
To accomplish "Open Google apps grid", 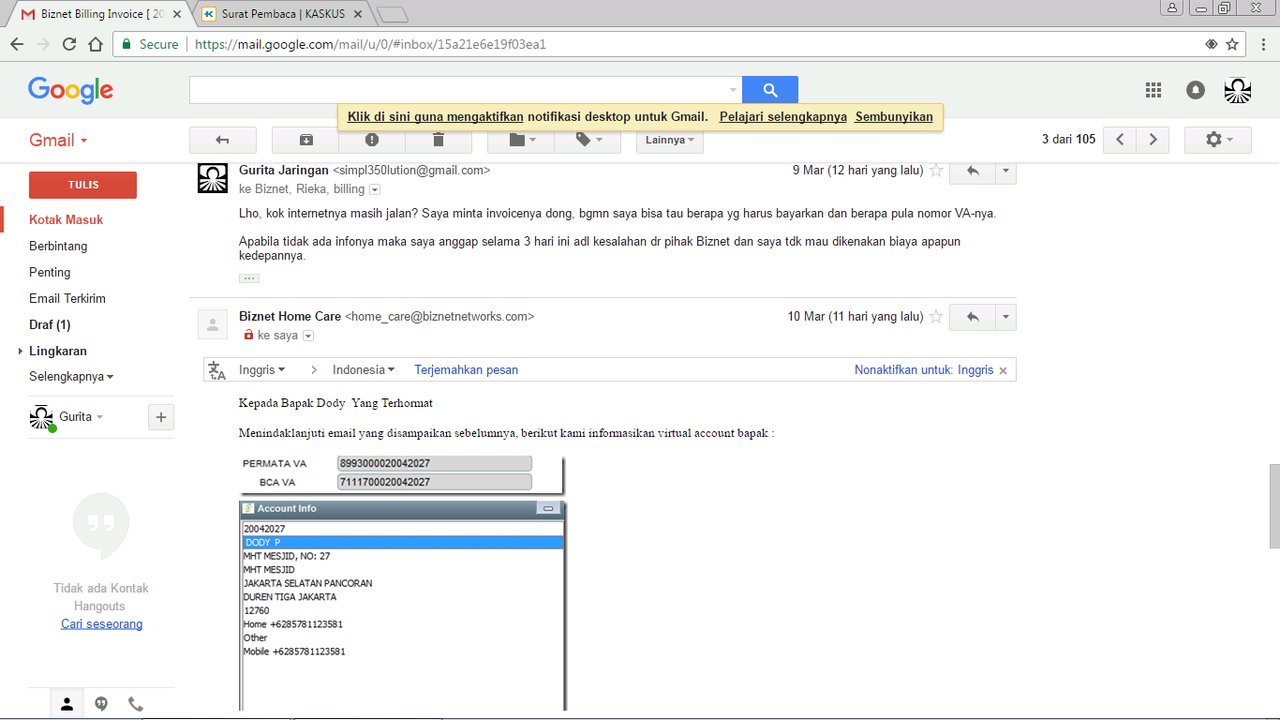I will point(1153,90).
